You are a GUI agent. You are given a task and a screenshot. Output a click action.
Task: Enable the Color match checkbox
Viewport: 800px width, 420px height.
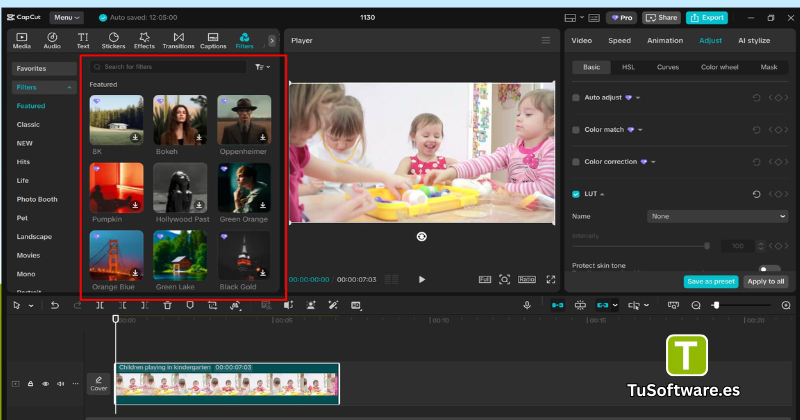pyautogui.click(x=576, y=130)
